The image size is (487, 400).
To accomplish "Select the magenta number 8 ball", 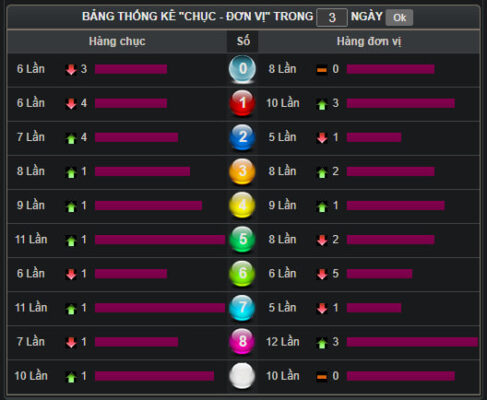I will coord(242,342).
